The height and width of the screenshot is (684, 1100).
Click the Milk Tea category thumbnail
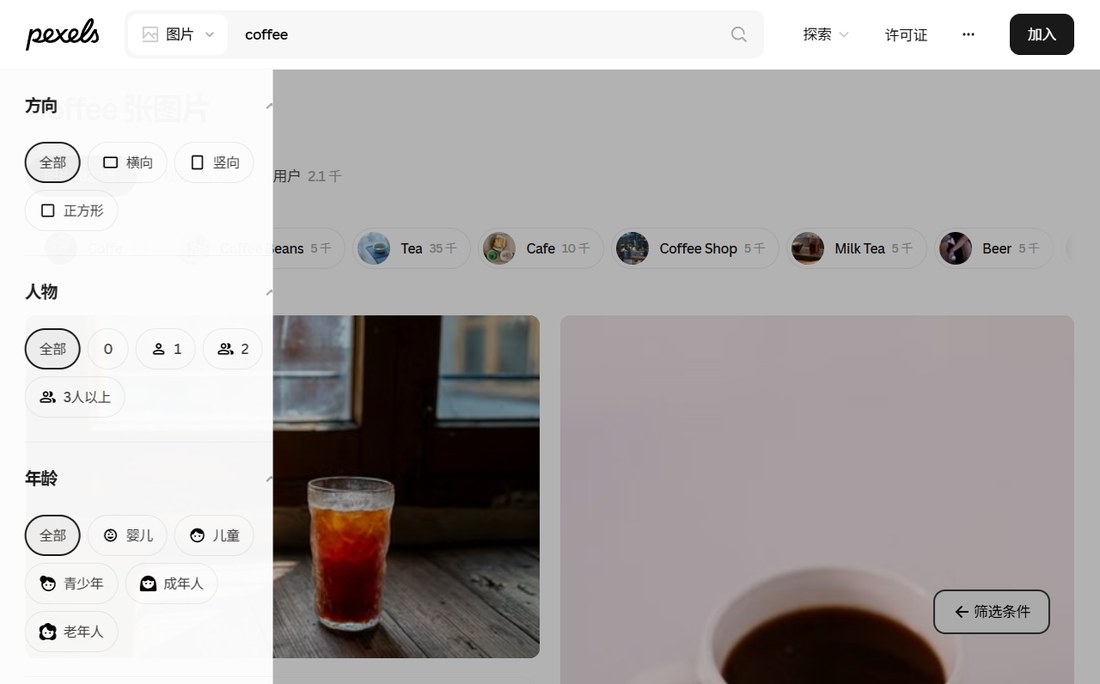click(x=807, y=248)
